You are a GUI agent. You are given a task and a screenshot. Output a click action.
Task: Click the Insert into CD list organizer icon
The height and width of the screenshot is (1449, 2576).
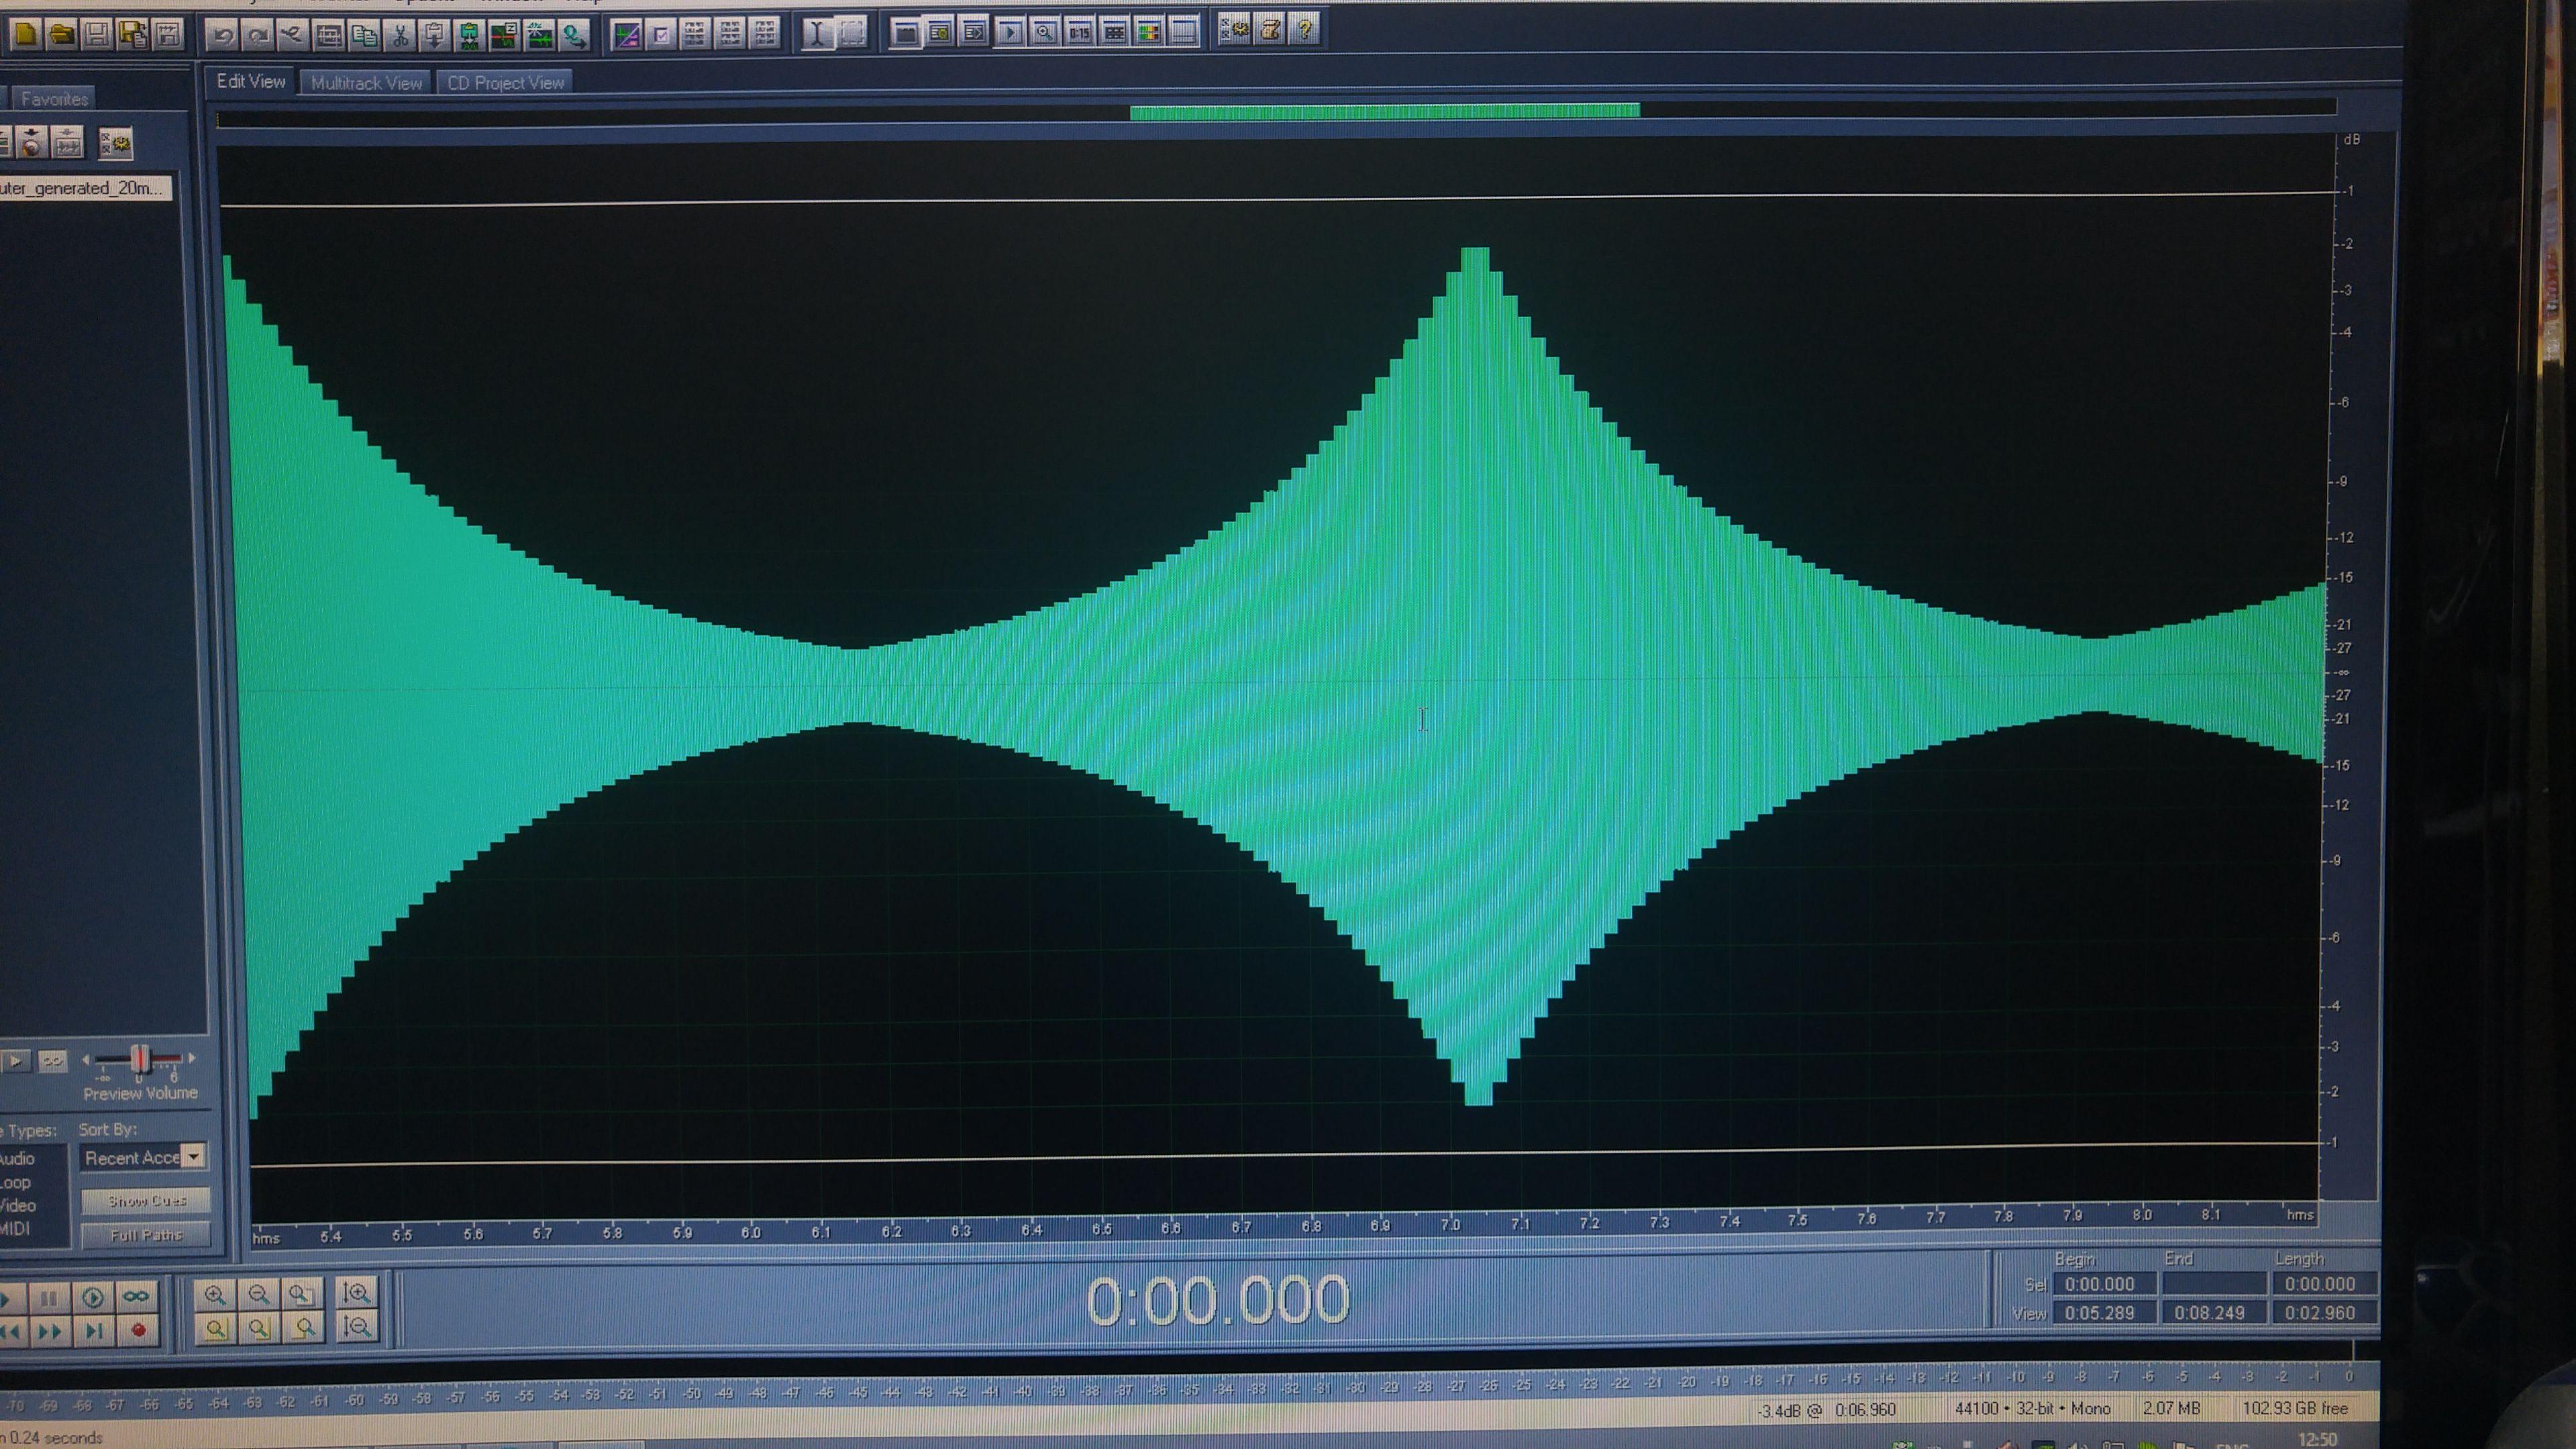(31, 144)
